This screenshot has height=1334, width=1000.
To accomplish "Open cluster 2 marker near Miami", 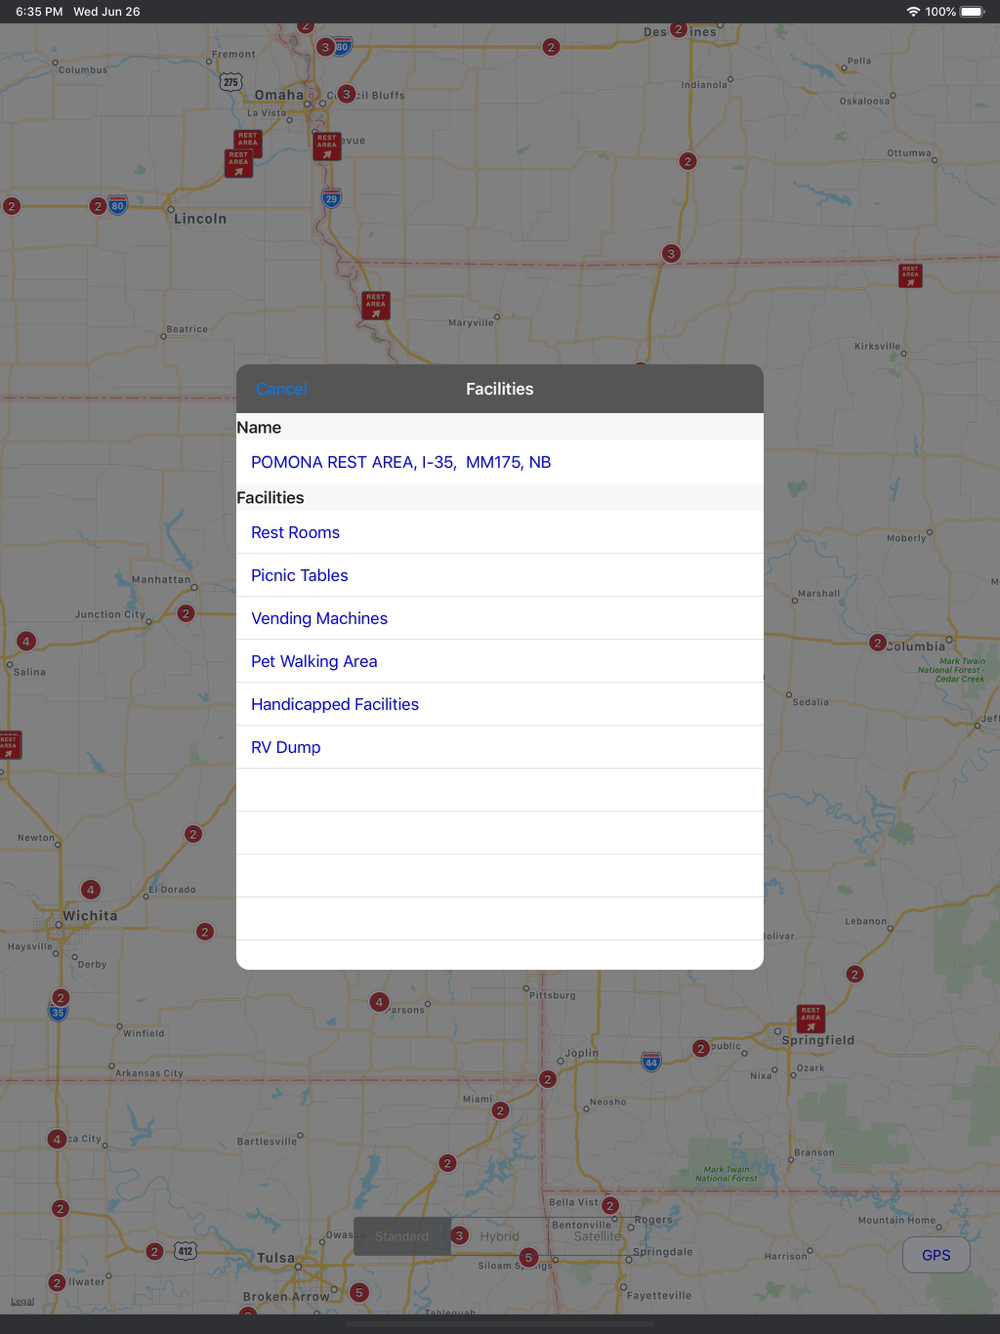I will point(501,1110).
